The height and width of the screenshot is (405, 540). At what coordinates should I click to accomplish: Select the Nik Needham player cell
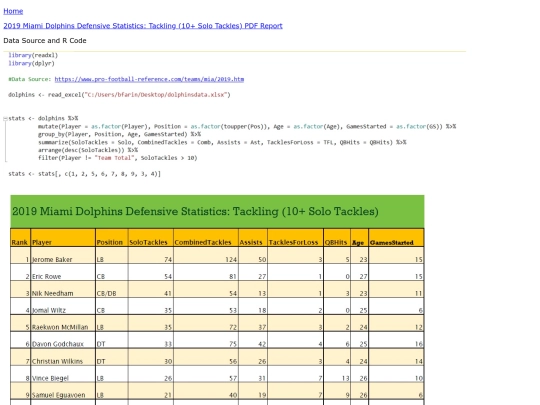coord(63,289)
